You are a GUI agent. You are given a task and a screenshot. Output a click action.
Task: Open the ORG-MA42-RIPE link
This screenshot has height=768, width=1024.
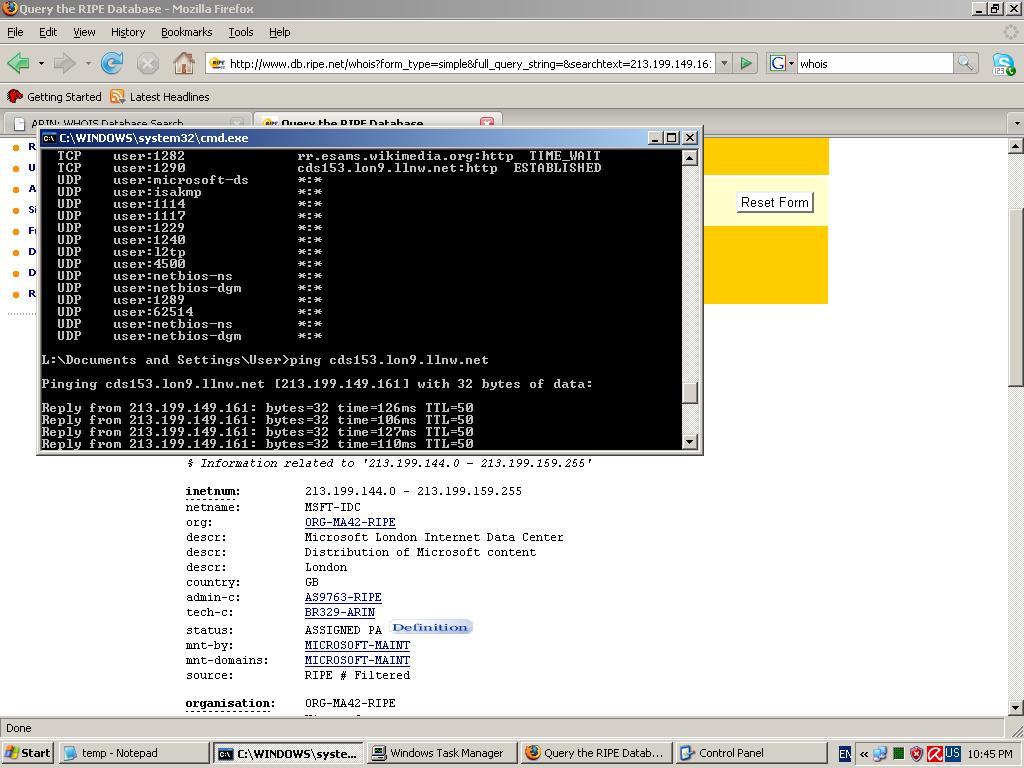[350, 522]
